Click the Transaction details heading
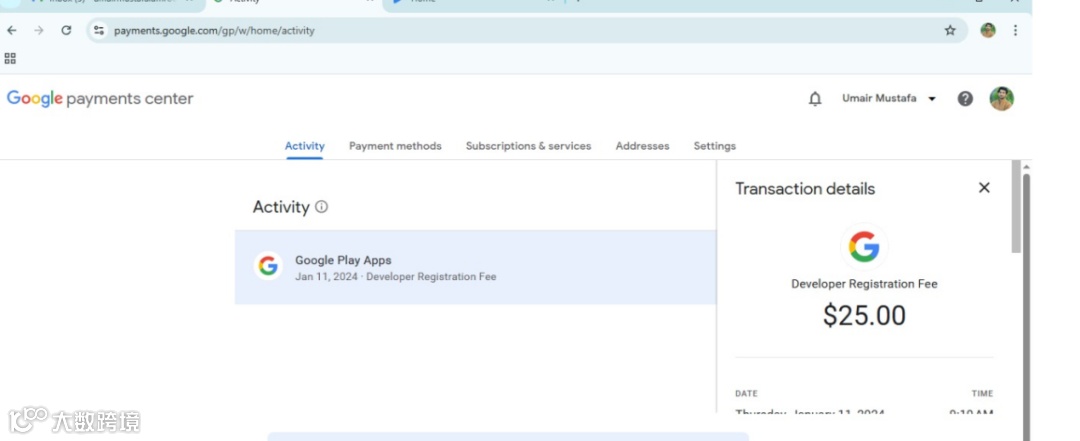 click(805, 189)
